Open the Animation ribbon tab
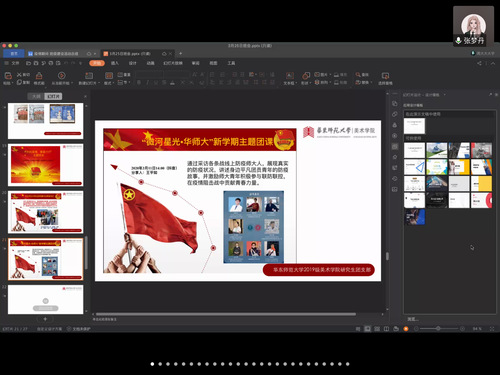The height and width of the screenshot is (375, 500). [150, 63]
